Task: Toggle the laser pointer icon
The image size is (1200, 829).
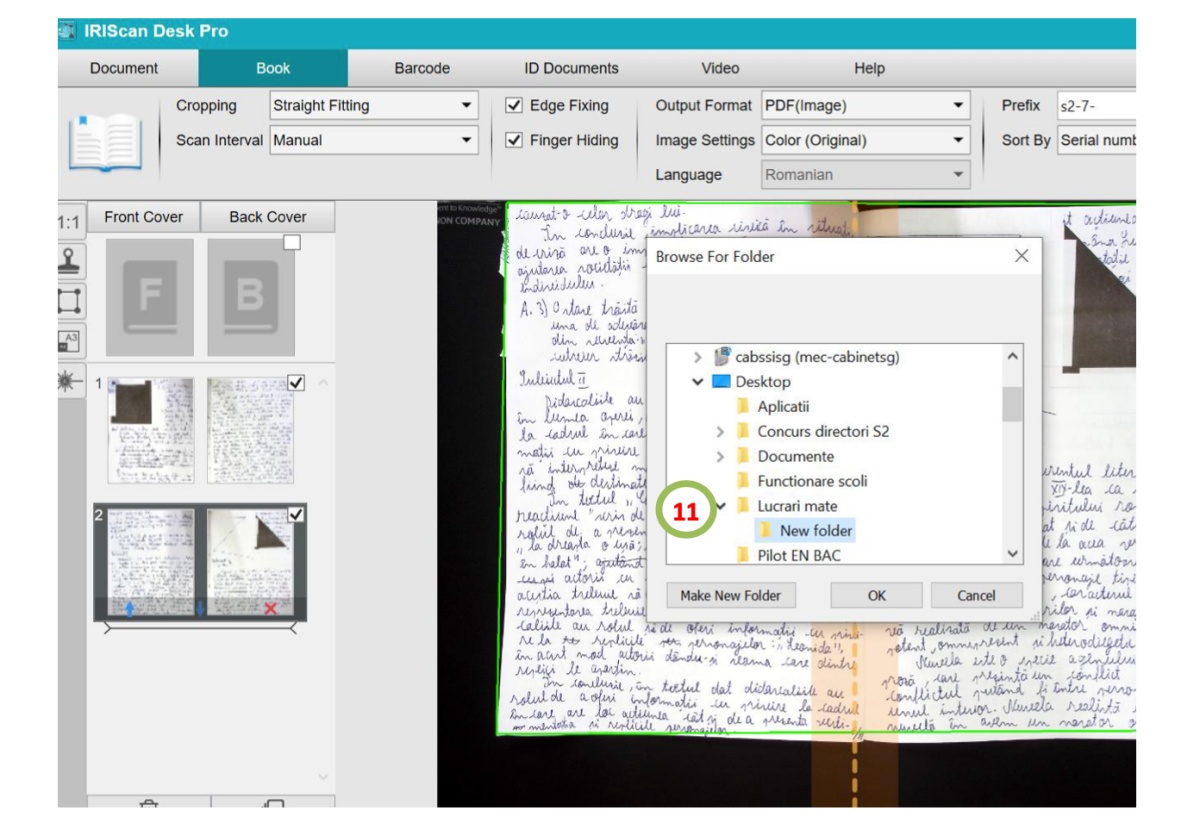Action: pos(70,381)
